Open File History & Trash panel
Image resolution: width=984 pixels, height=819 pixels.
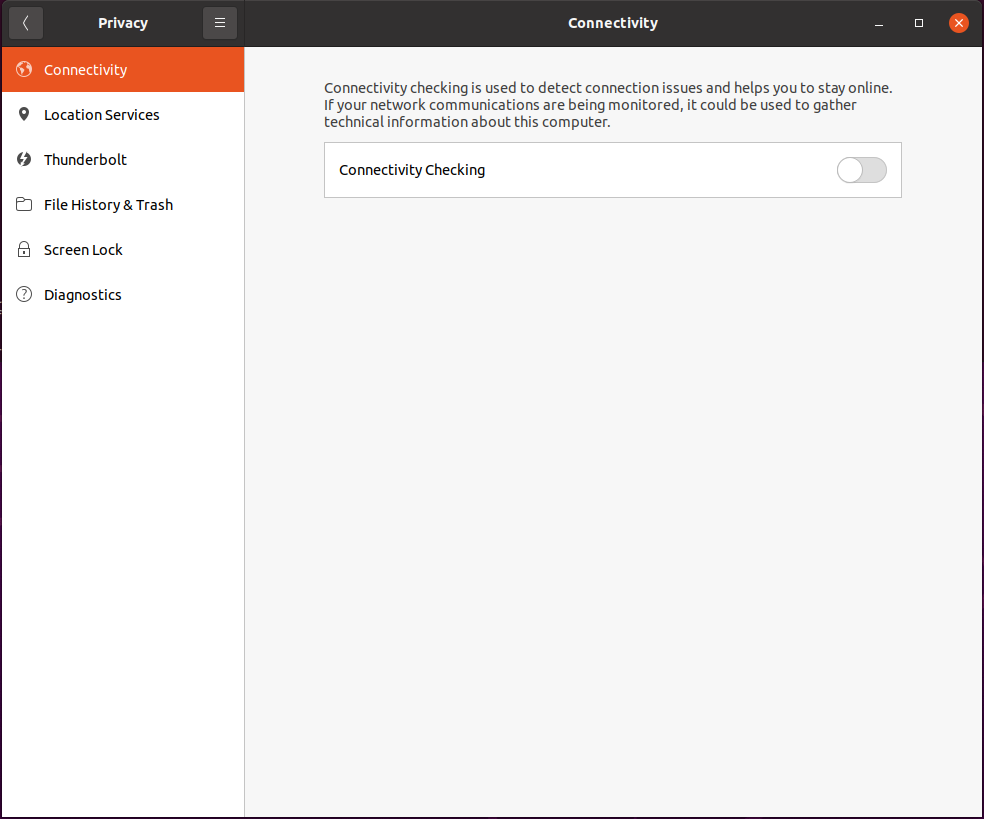click(x=123, y=205)
